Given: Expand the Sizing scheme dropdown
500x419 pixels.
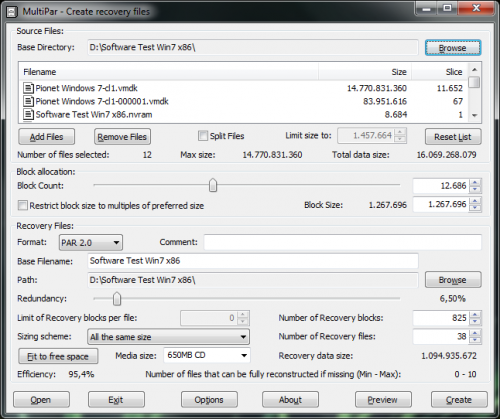Looking at the screenshot, I should 168,337.
